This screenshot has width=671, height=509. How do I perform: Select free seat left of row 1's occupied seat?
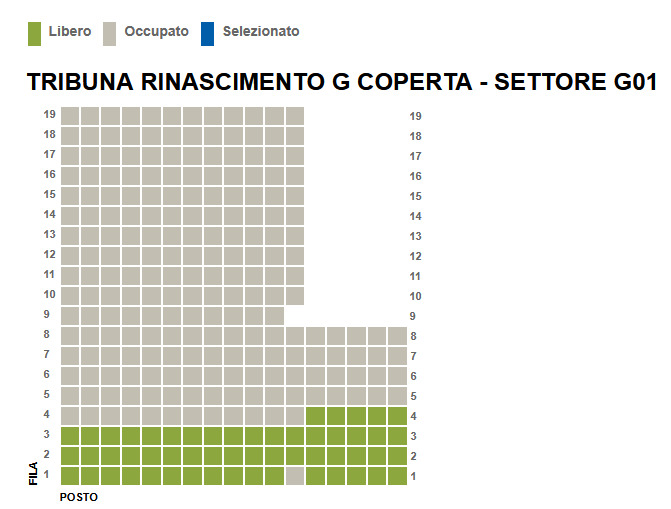click(x=274, y=476)
